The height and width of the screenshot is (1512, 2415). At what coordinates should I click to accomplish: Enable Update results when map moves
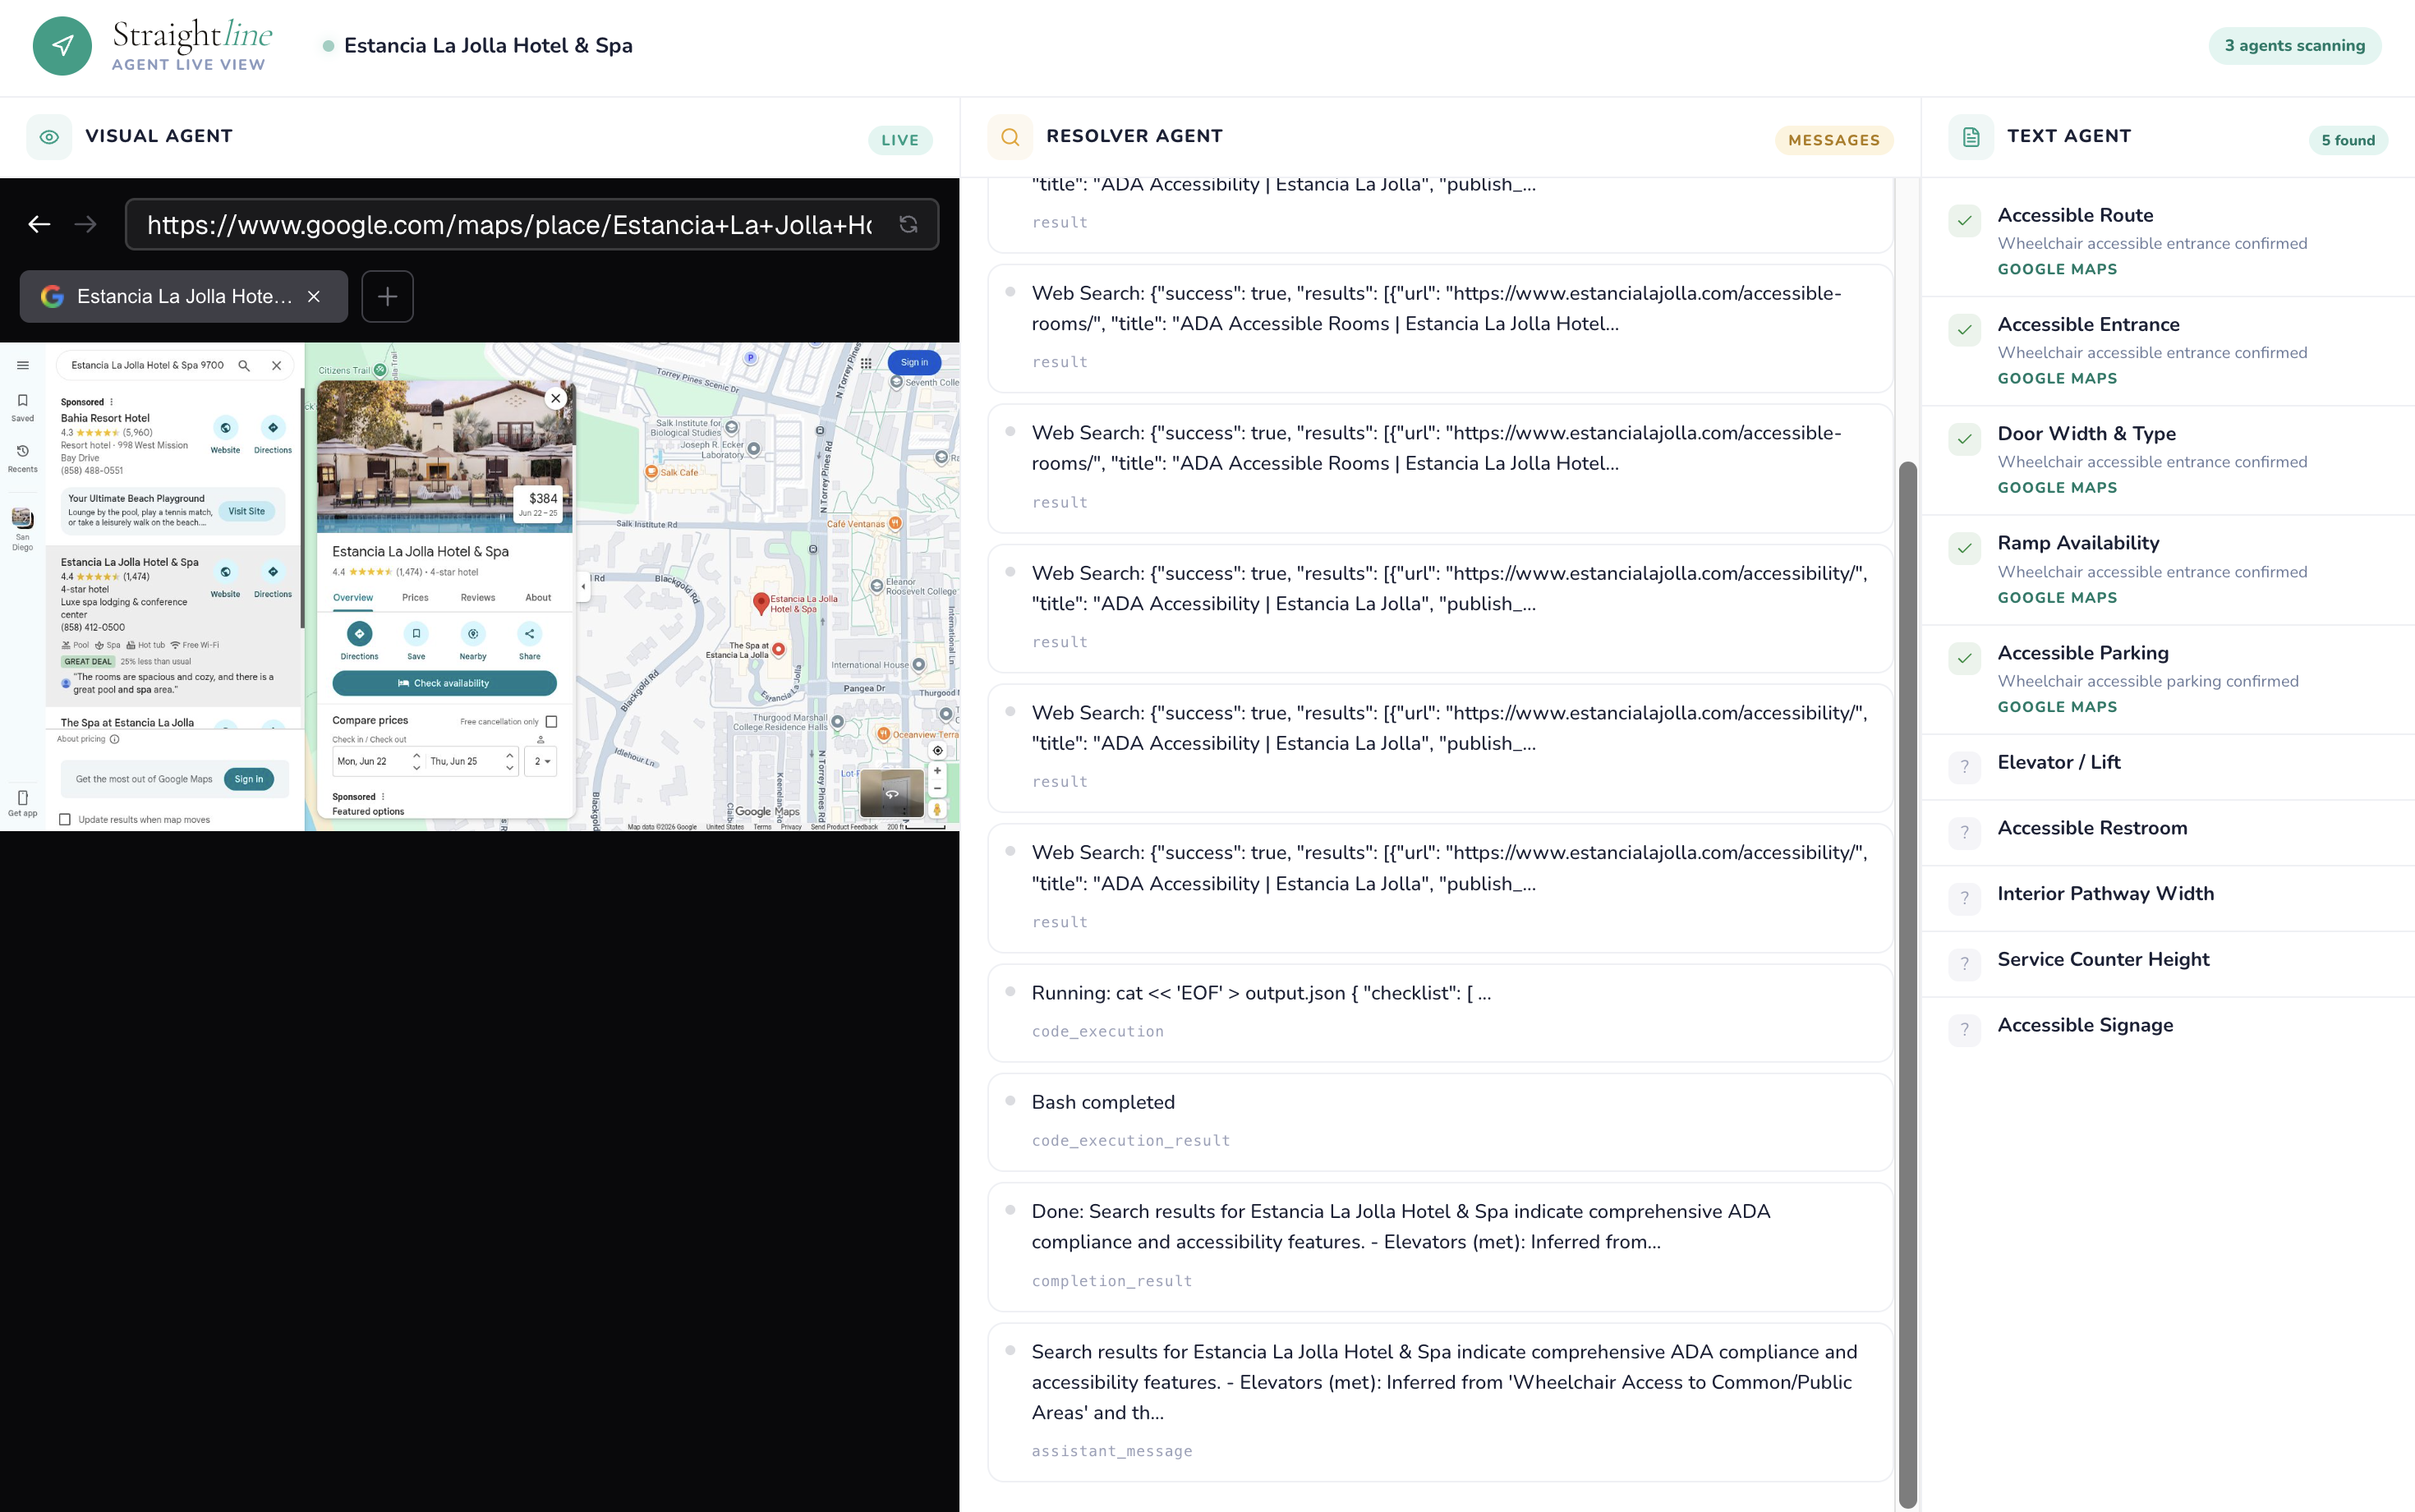pos(65,820)
